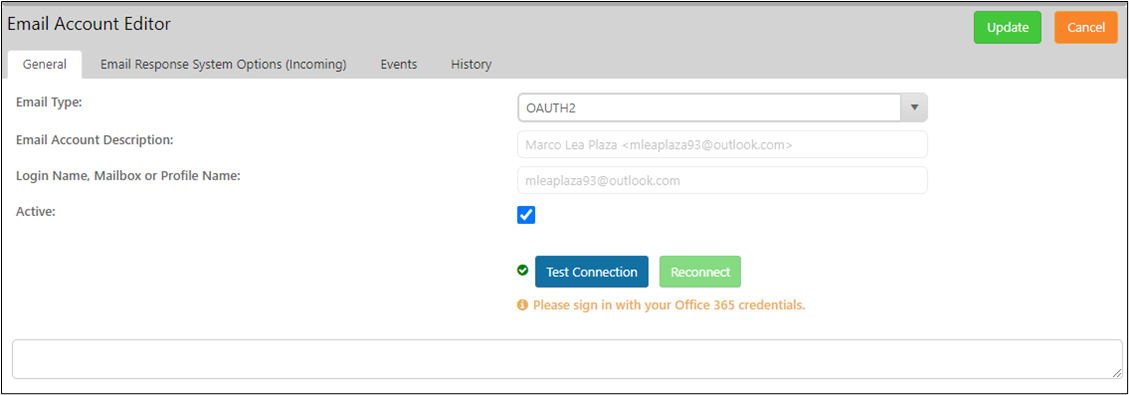Click the Email Type dropdown arrow
1129x395 pixels.
point(914,108)
